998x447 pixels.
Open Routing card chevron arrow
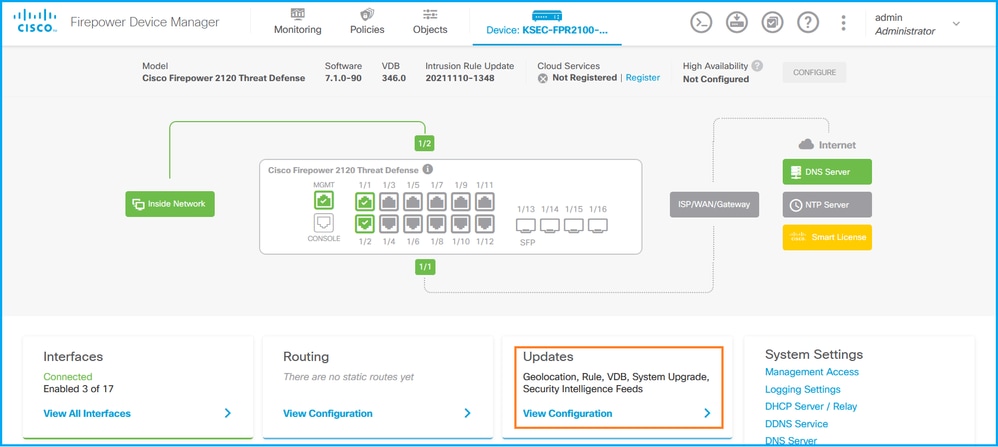coord(468,413)
